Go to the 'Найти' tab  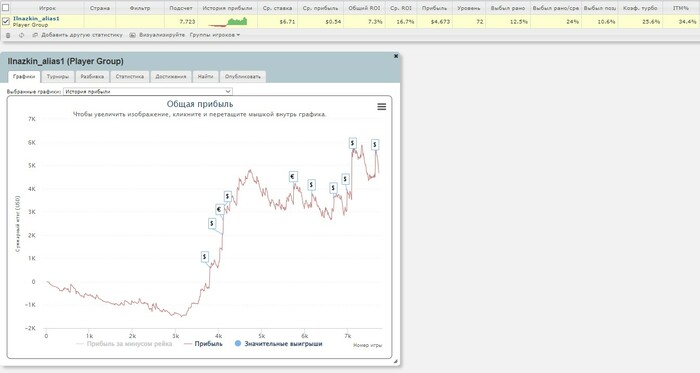click(205, 77)
